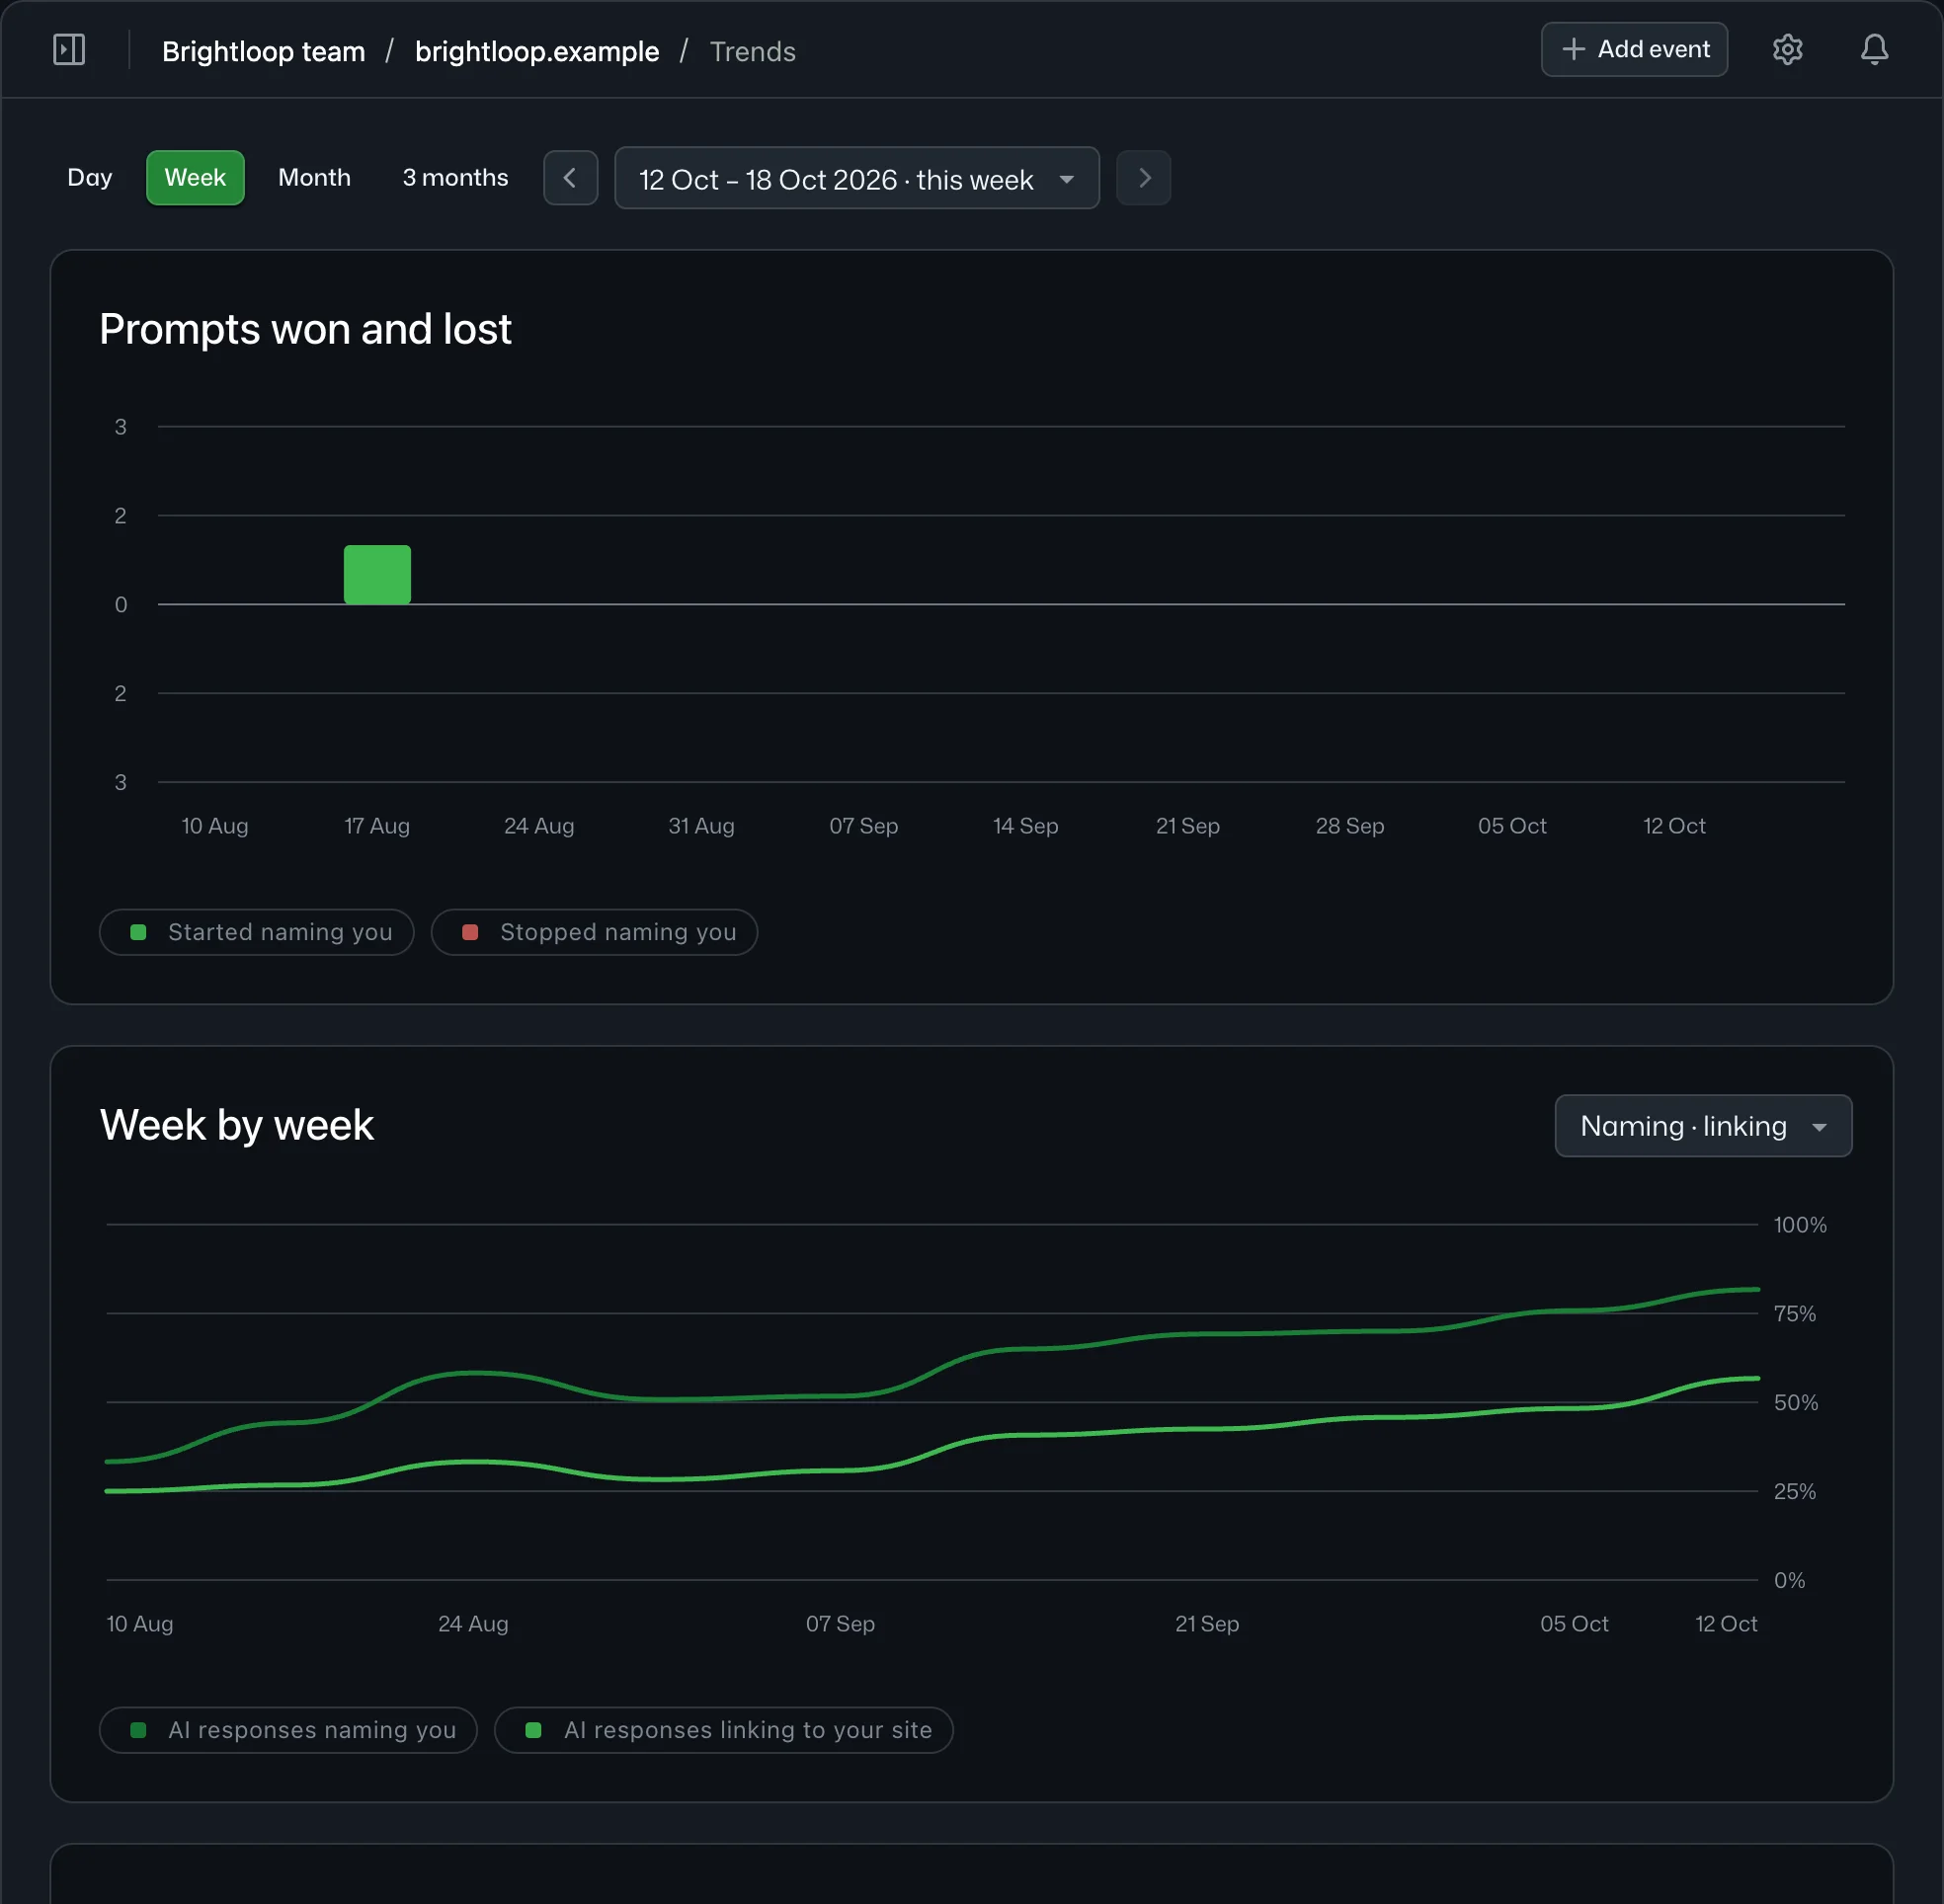Open brightloop.example breadcrumb link

click(x=537, y=51)
